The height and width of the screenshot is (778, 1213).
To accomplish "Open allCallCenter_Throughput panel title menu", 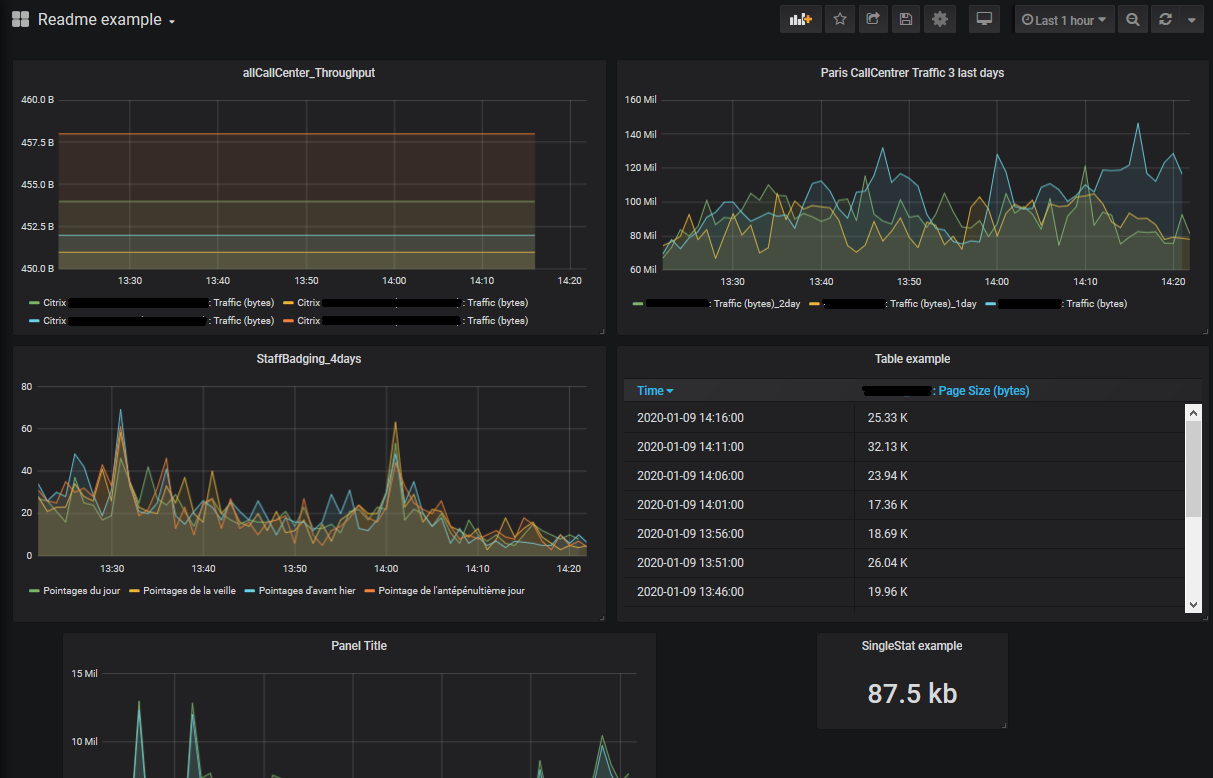I will [x=309, y=73].
